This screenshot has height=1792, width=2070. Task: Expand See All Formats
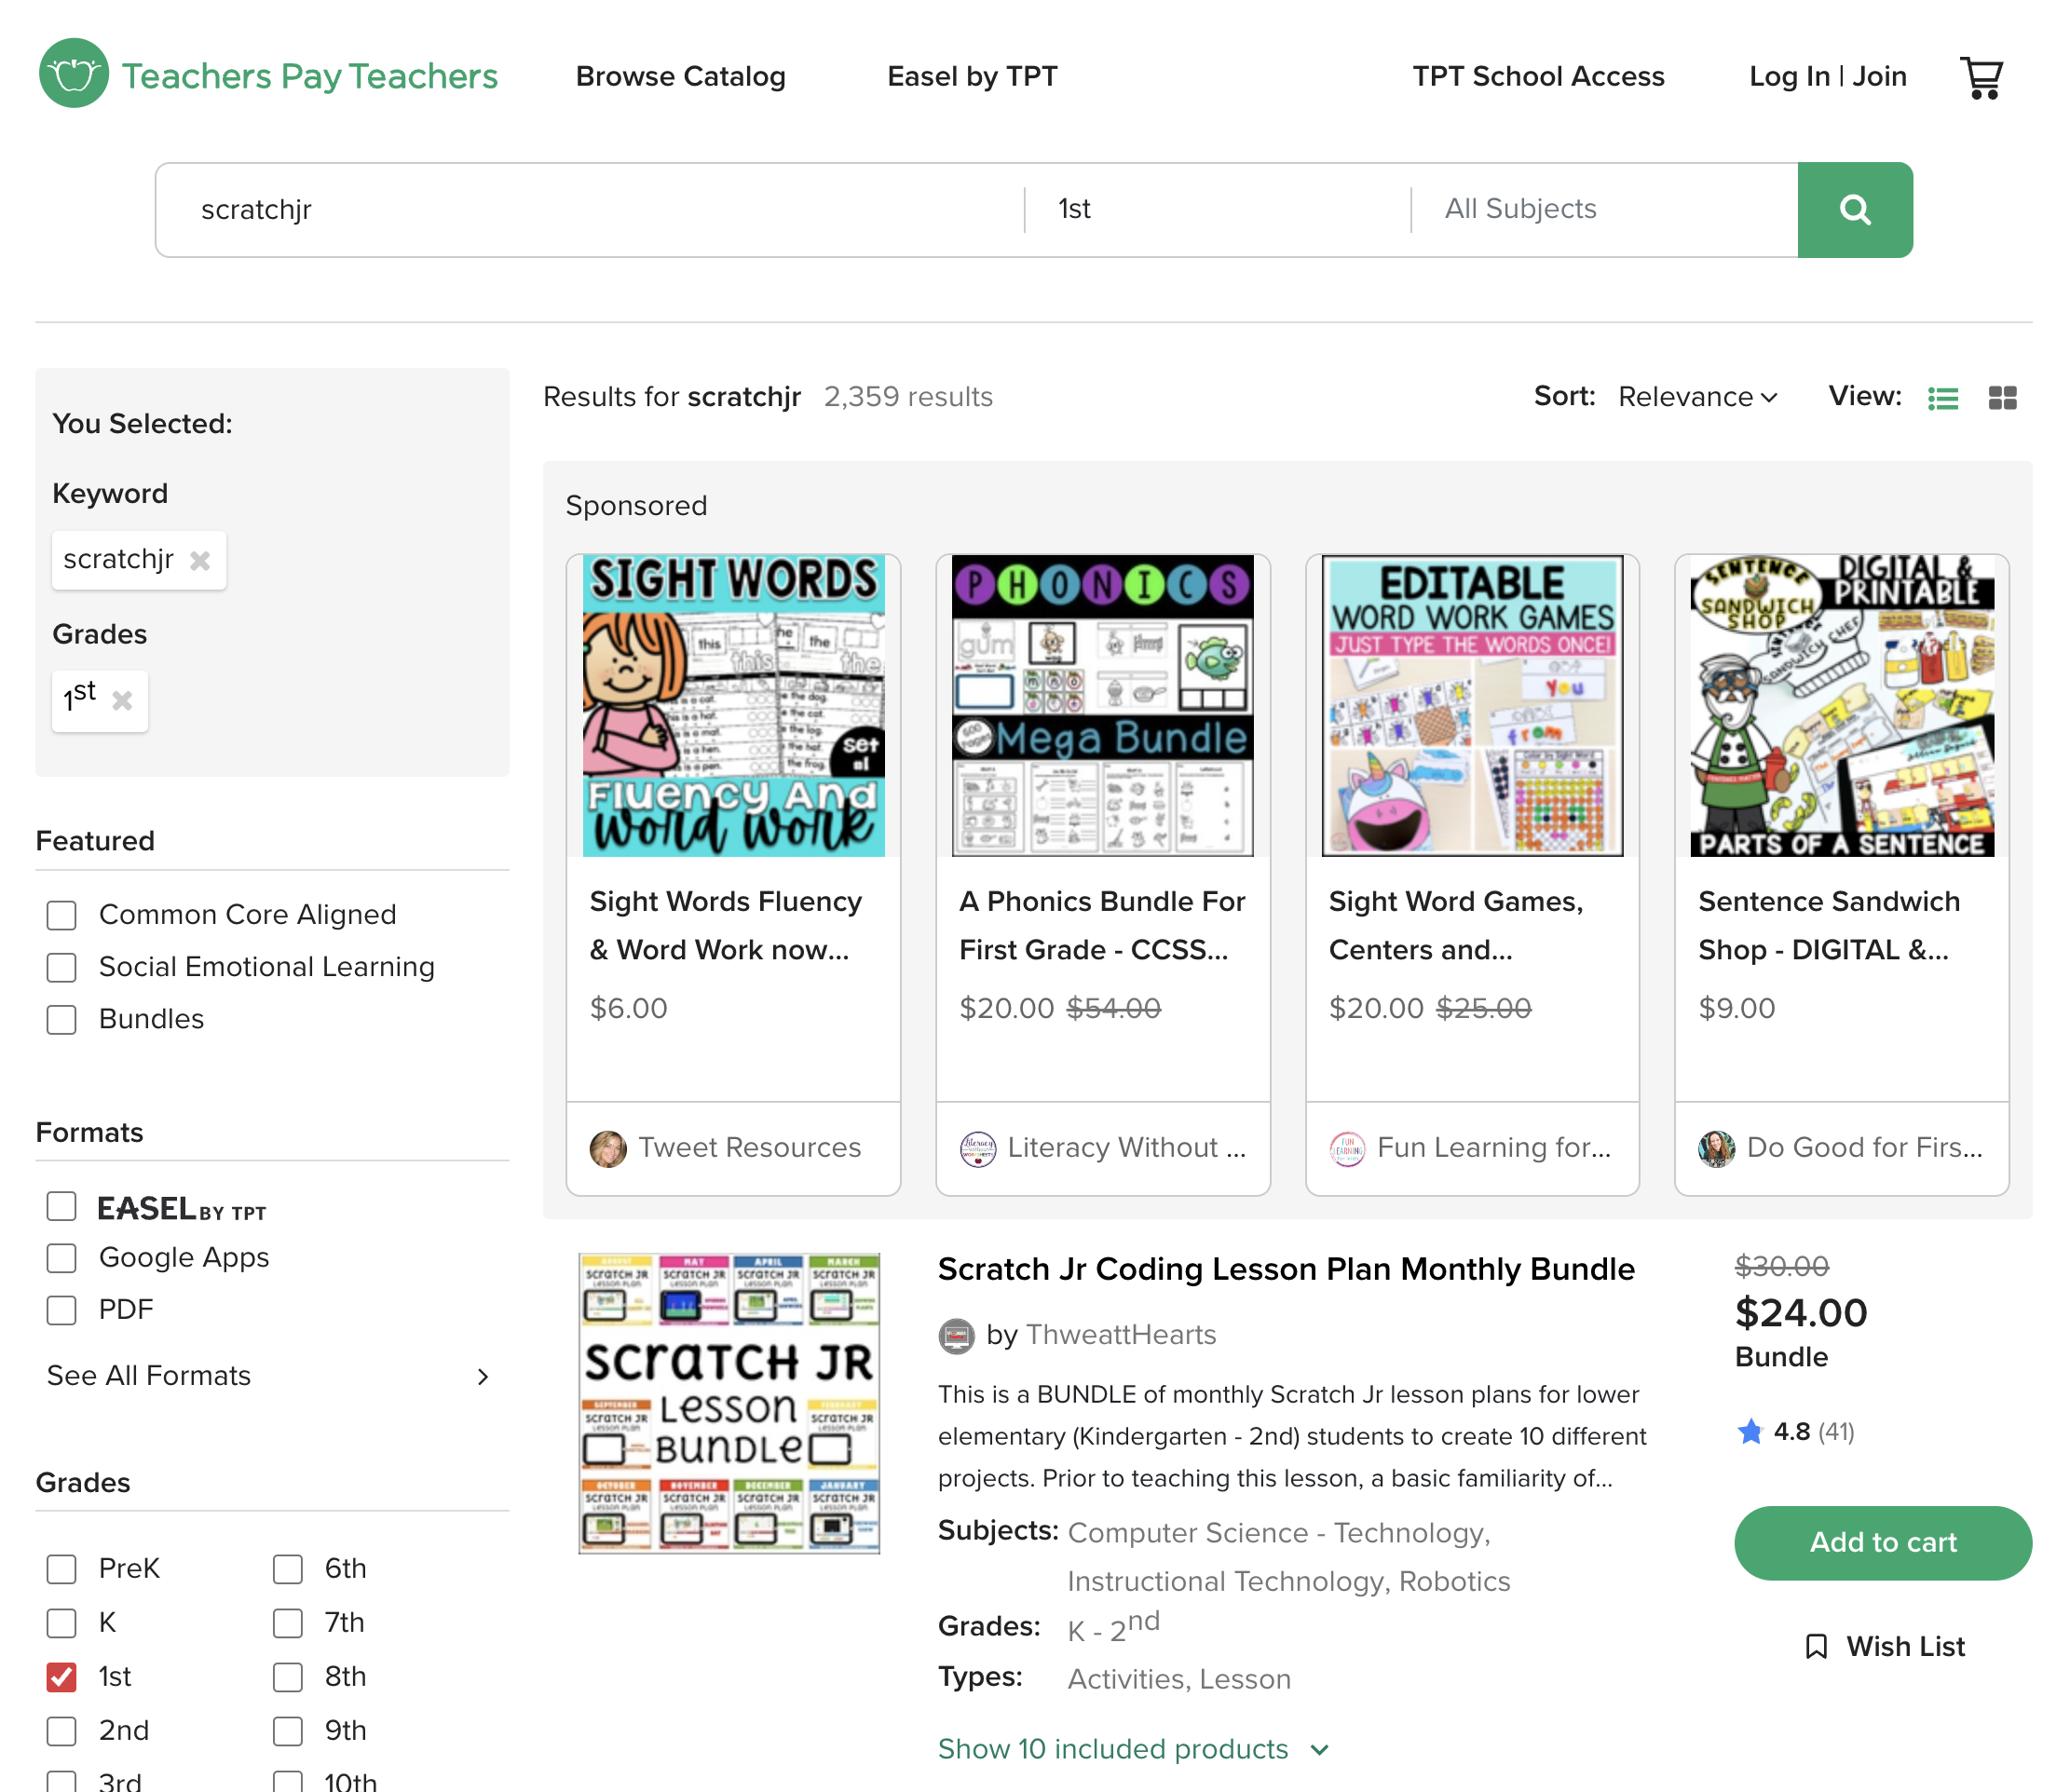[x=270, y=1376]
